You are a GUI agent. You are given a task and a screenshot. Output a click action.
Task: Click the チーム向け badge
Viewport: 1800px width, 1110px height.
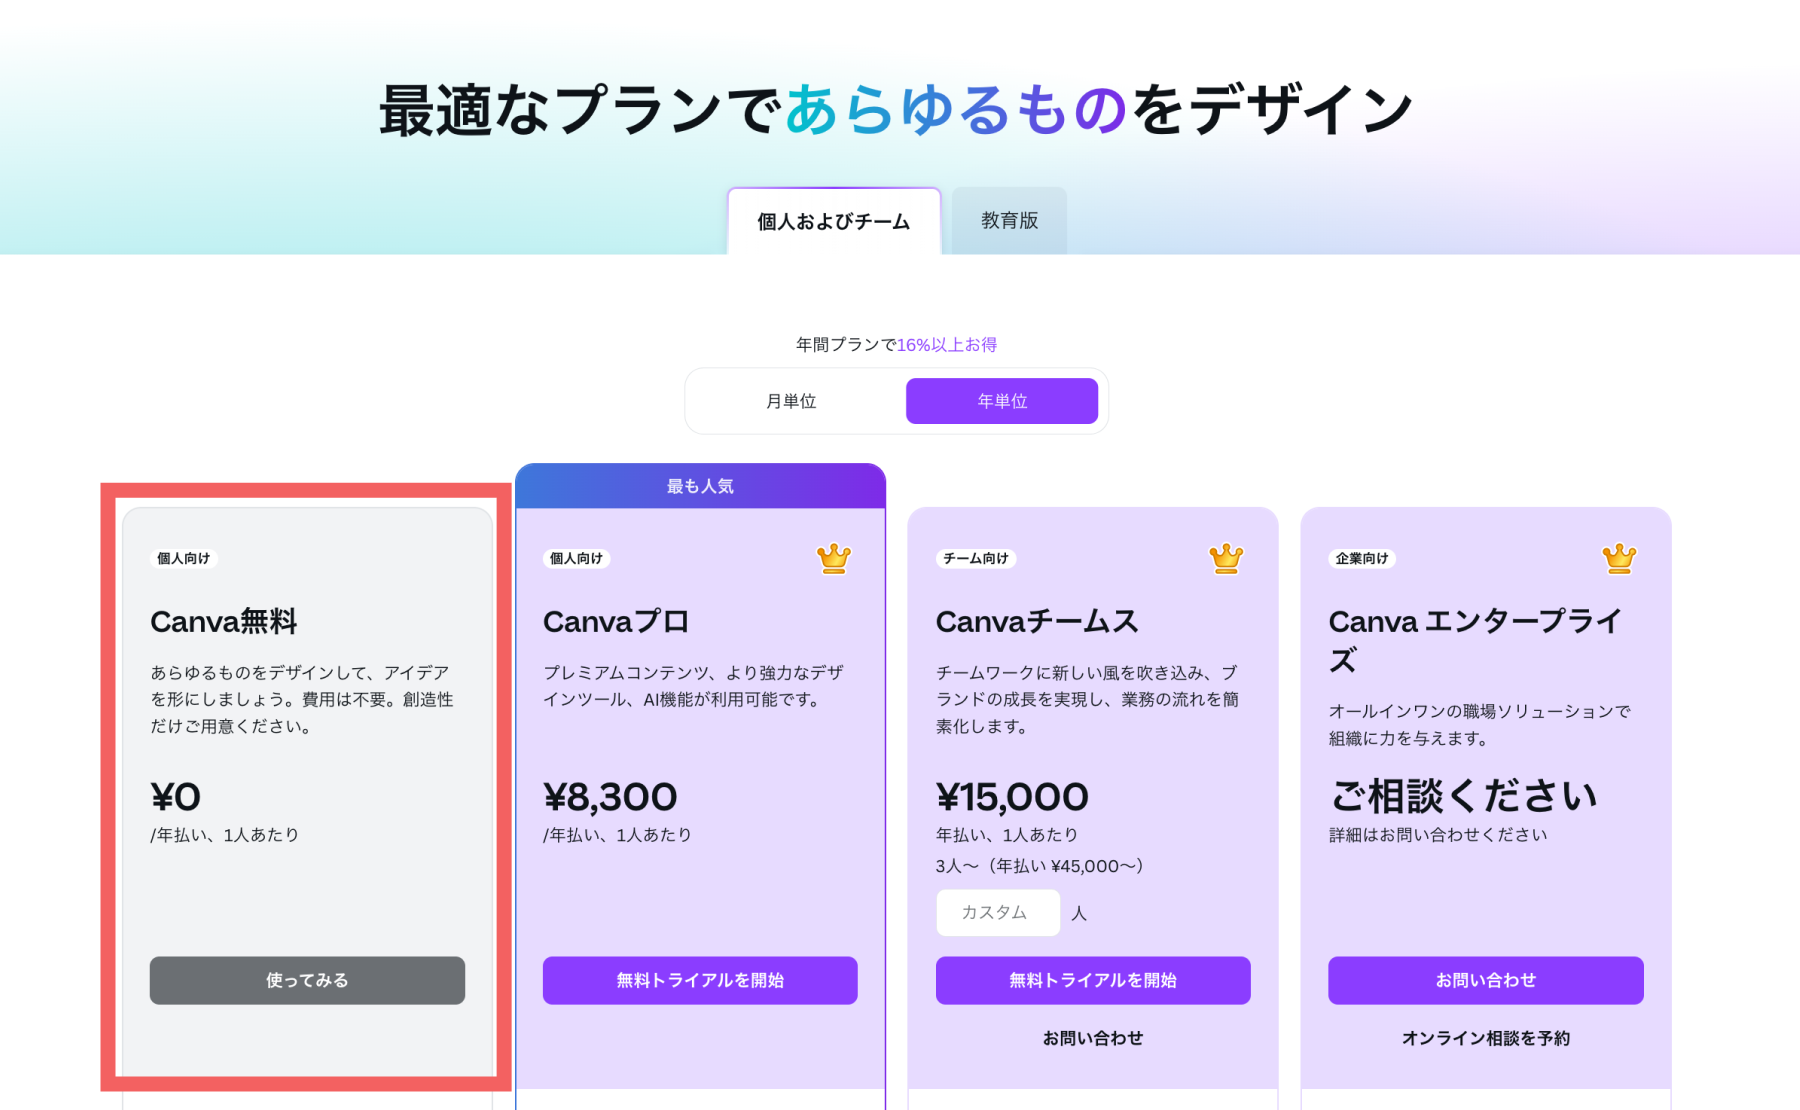(x=976, y=558)
